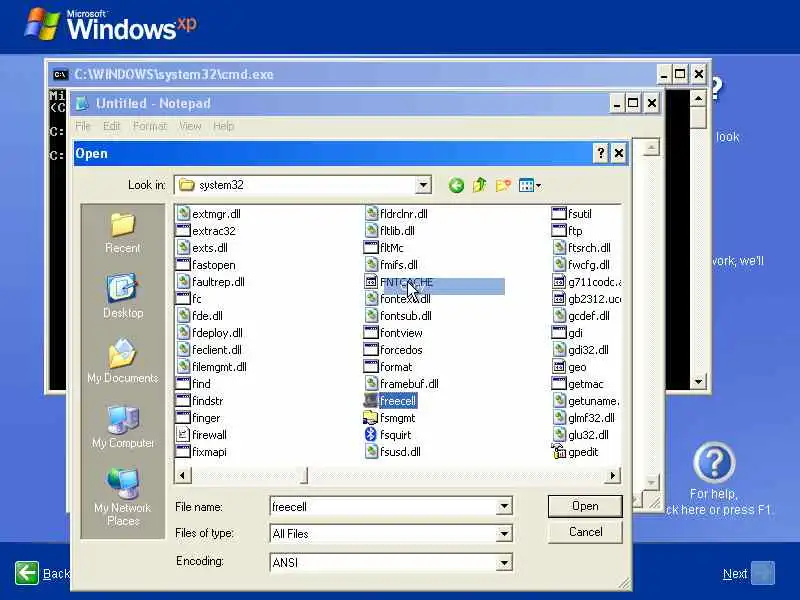Click the cmd.exe window title icon
This screenshot has height=600, width=800.
point(60,74)
